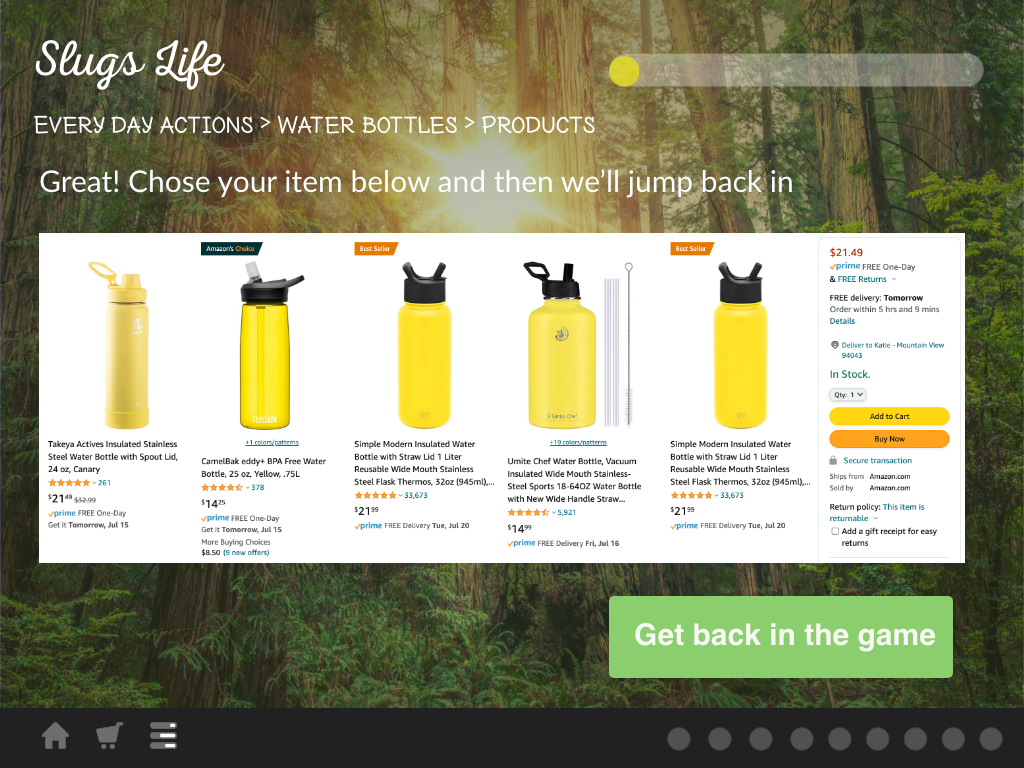Click the Amazon's Choice badge
This screenshot has width=1024, height=768.
tap(231, 249)
